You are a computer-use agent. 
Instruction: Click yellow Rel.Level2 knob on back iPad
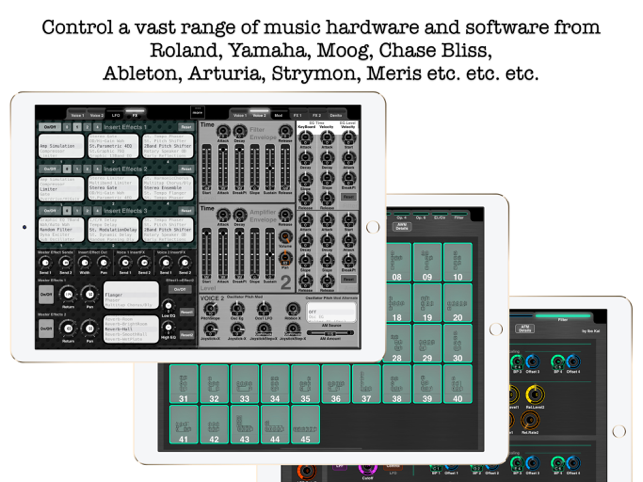(x=535, y=395)
